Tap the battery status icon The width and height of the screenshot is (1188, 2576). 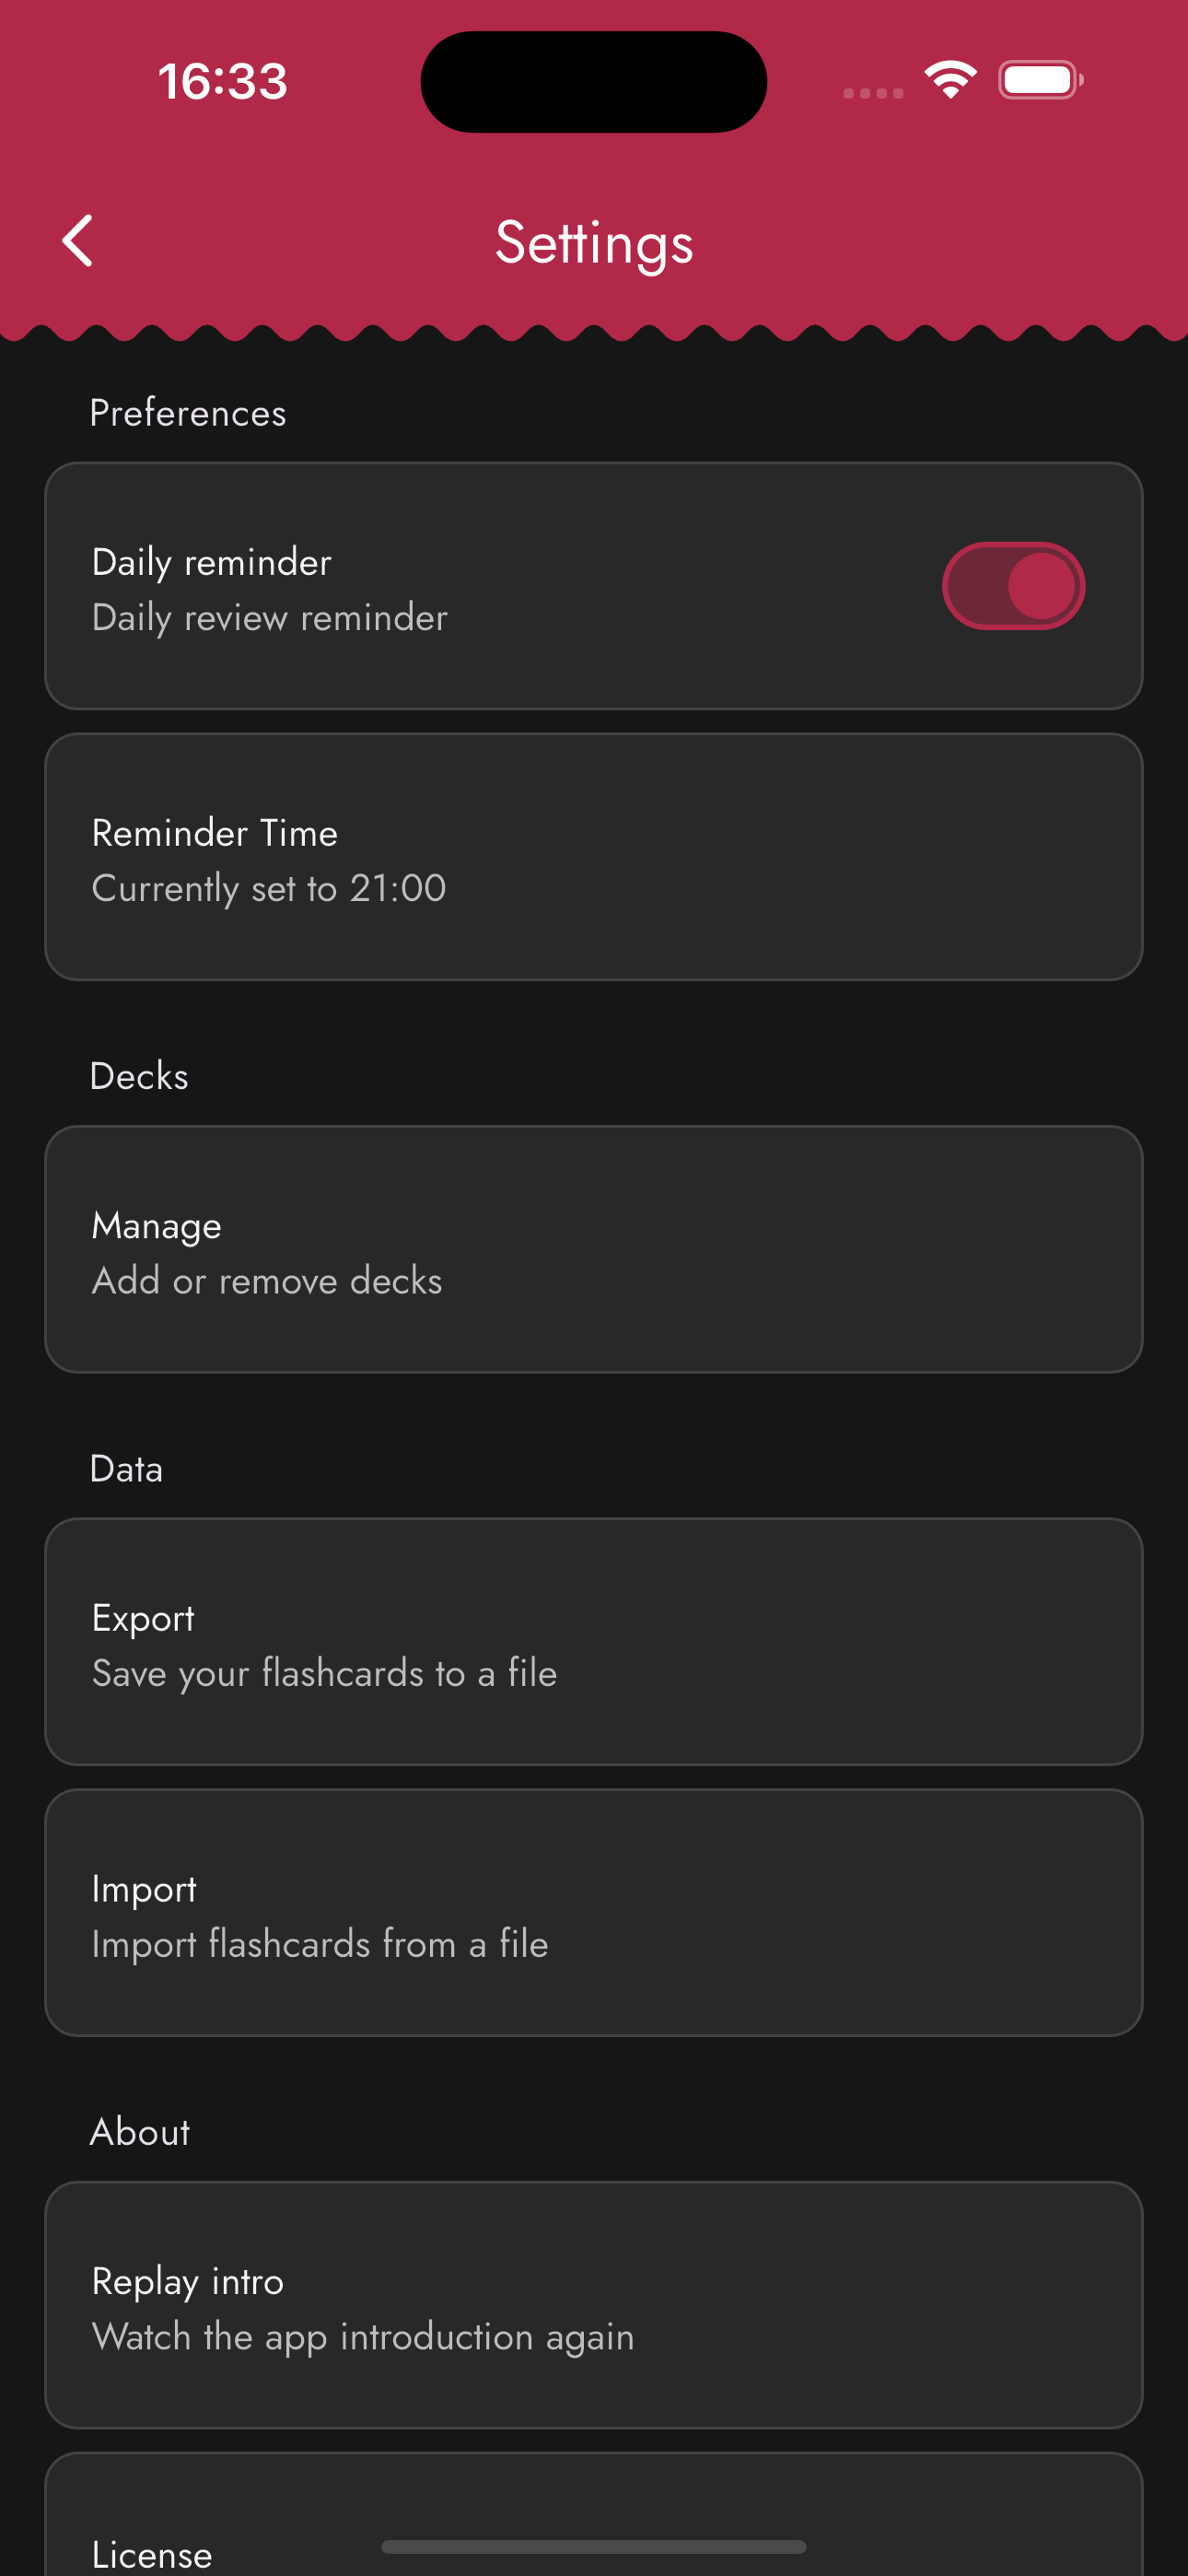1041,80
